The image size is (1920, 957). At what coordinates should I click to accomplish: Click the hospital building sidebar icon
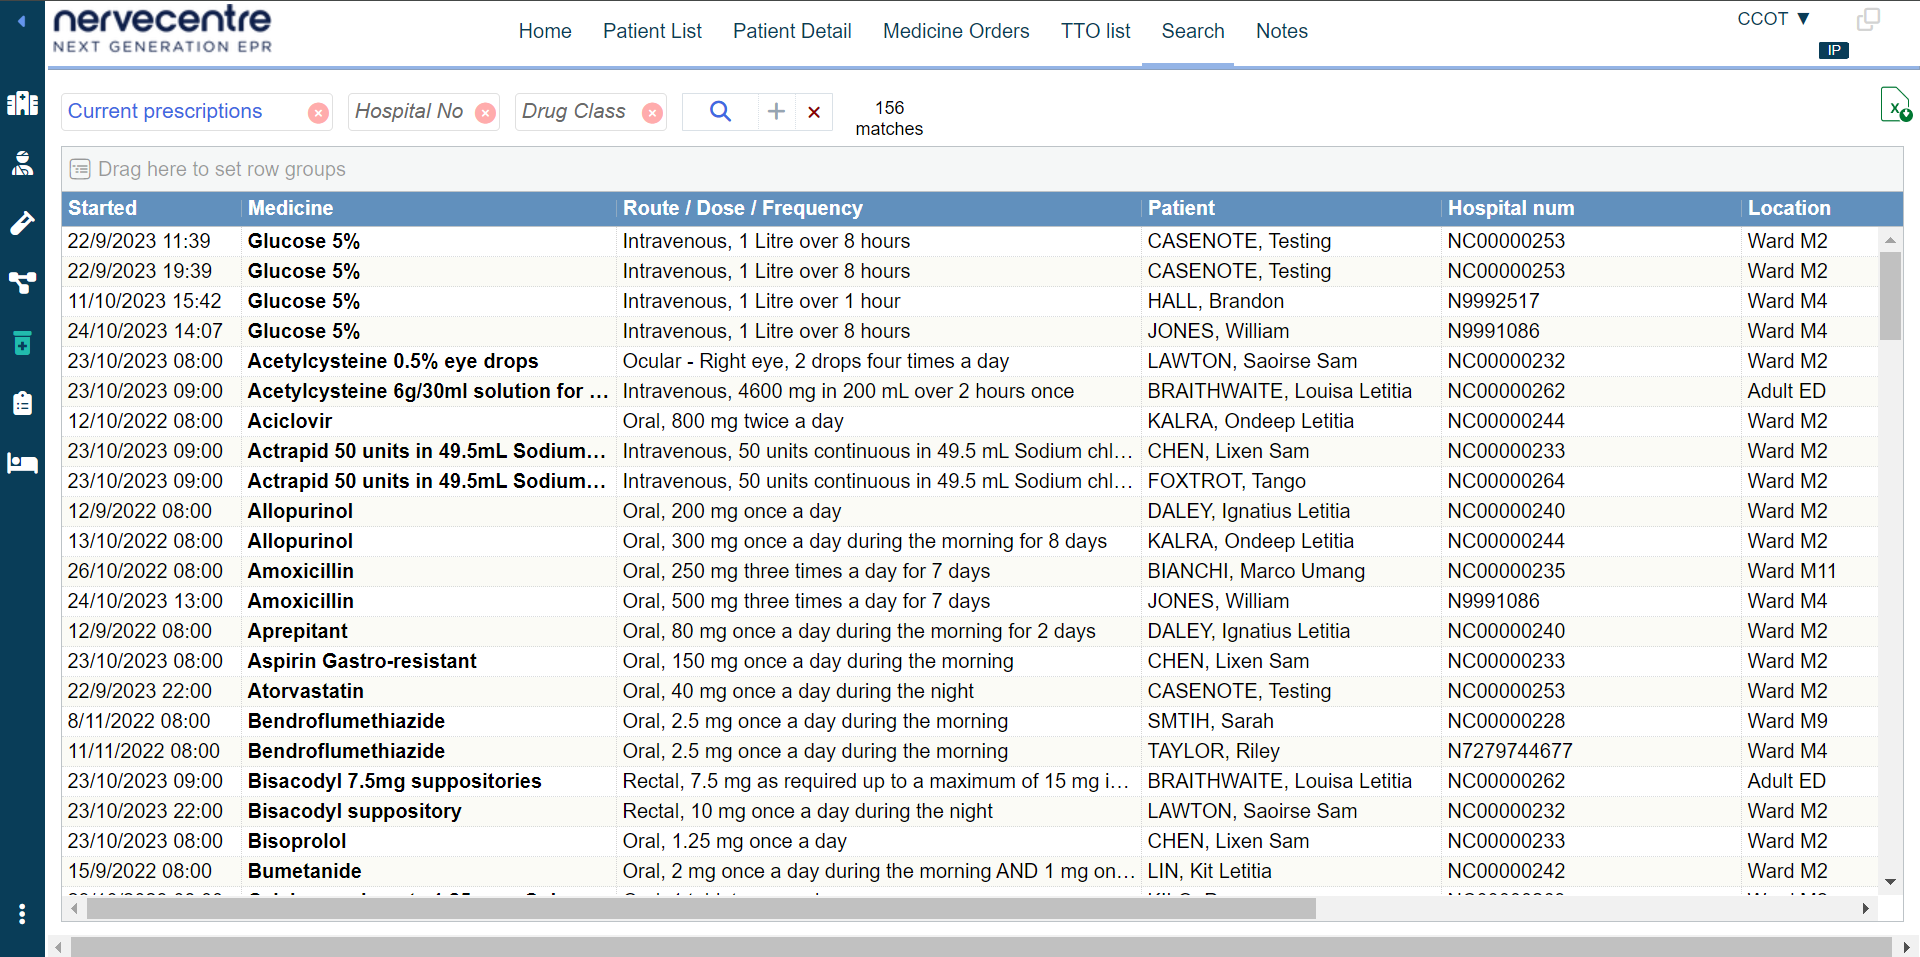point(22,103)
